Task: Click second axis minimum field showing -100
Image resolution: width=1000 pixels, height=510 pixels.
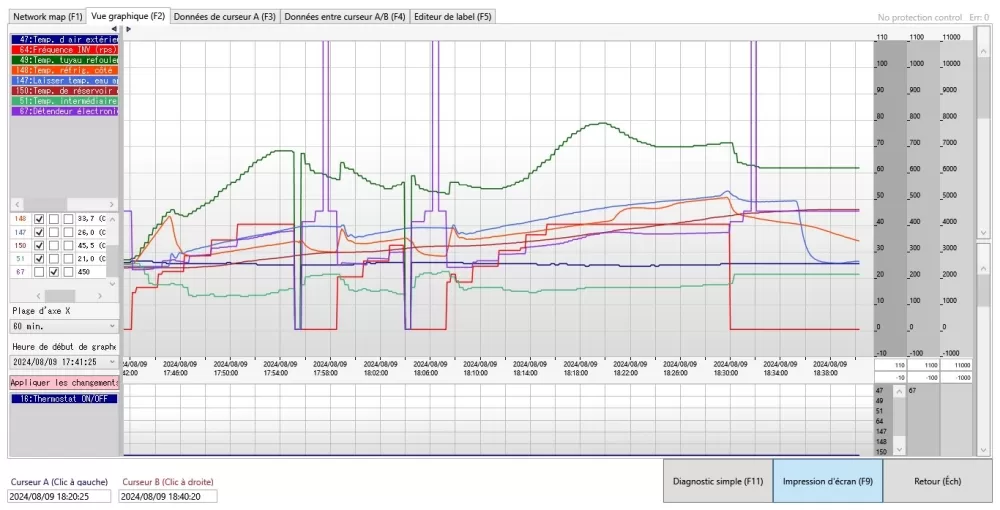Action: tap(923, 378)
